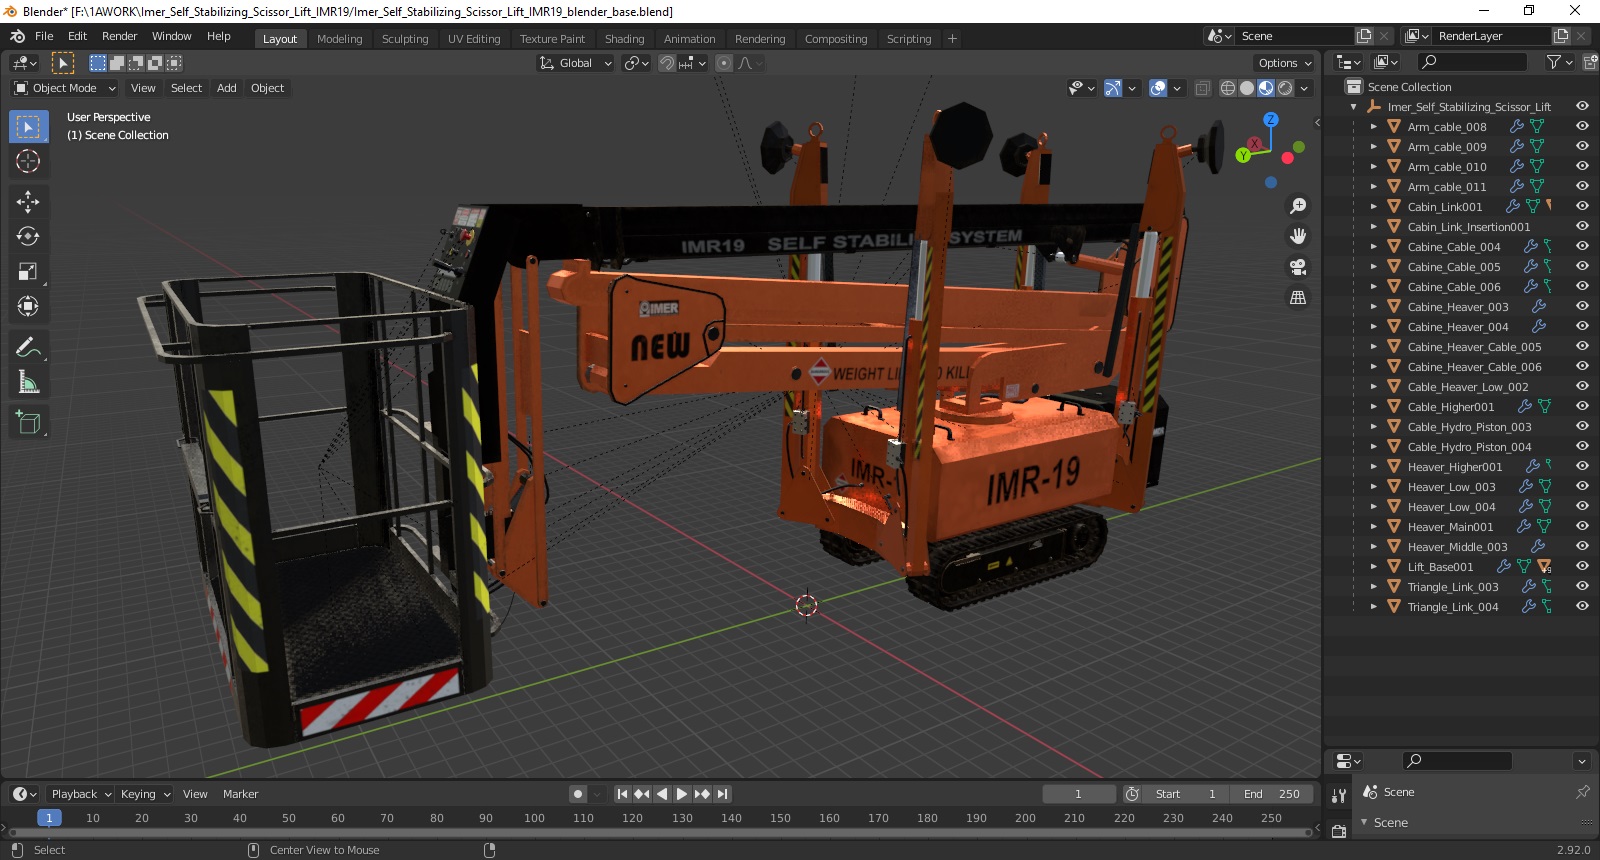Click the End frame 250 field

(x=1272, y=794)
